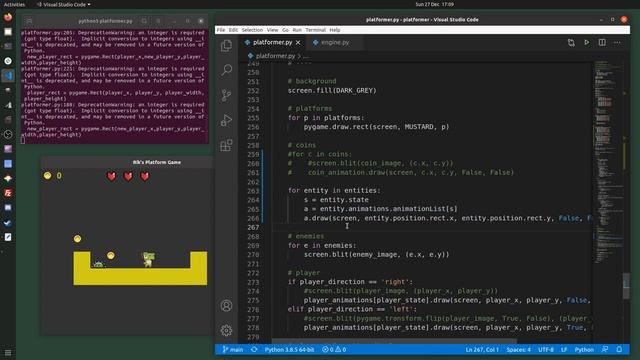
Task: Open the Run menu
Action: (x=297, y=30)
